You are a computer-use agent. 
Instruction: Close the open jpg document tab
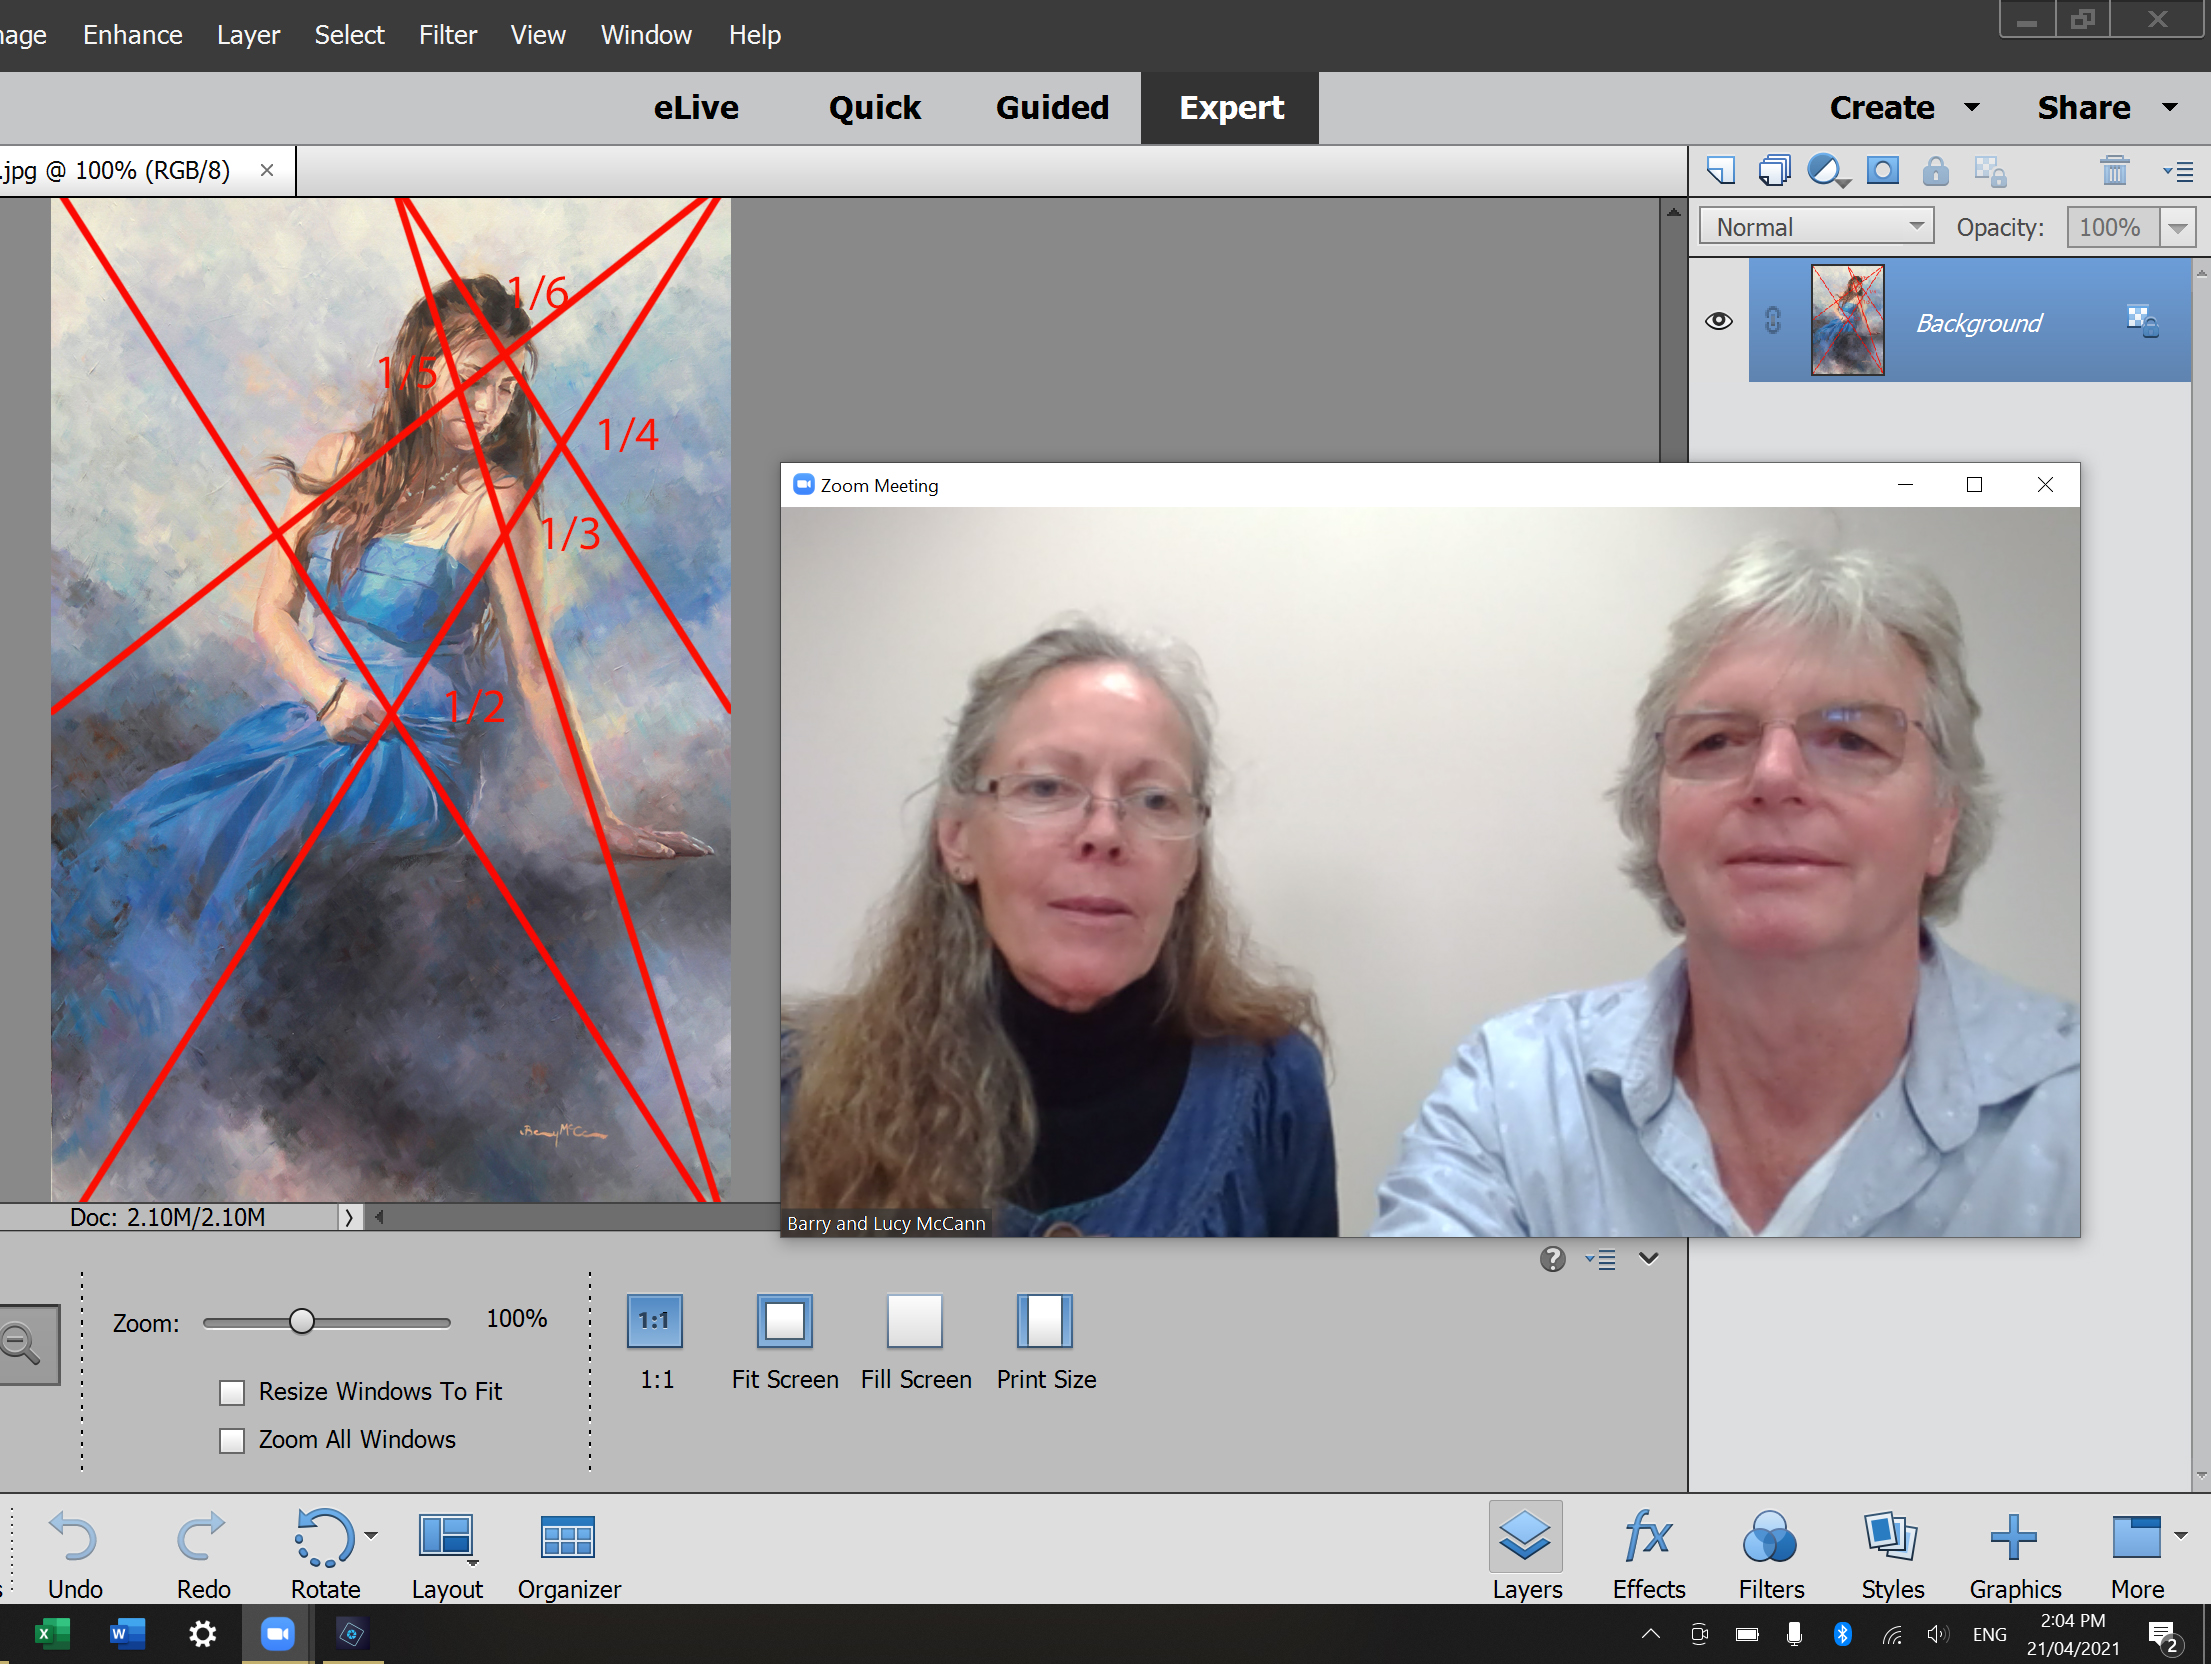click(267, 170)
